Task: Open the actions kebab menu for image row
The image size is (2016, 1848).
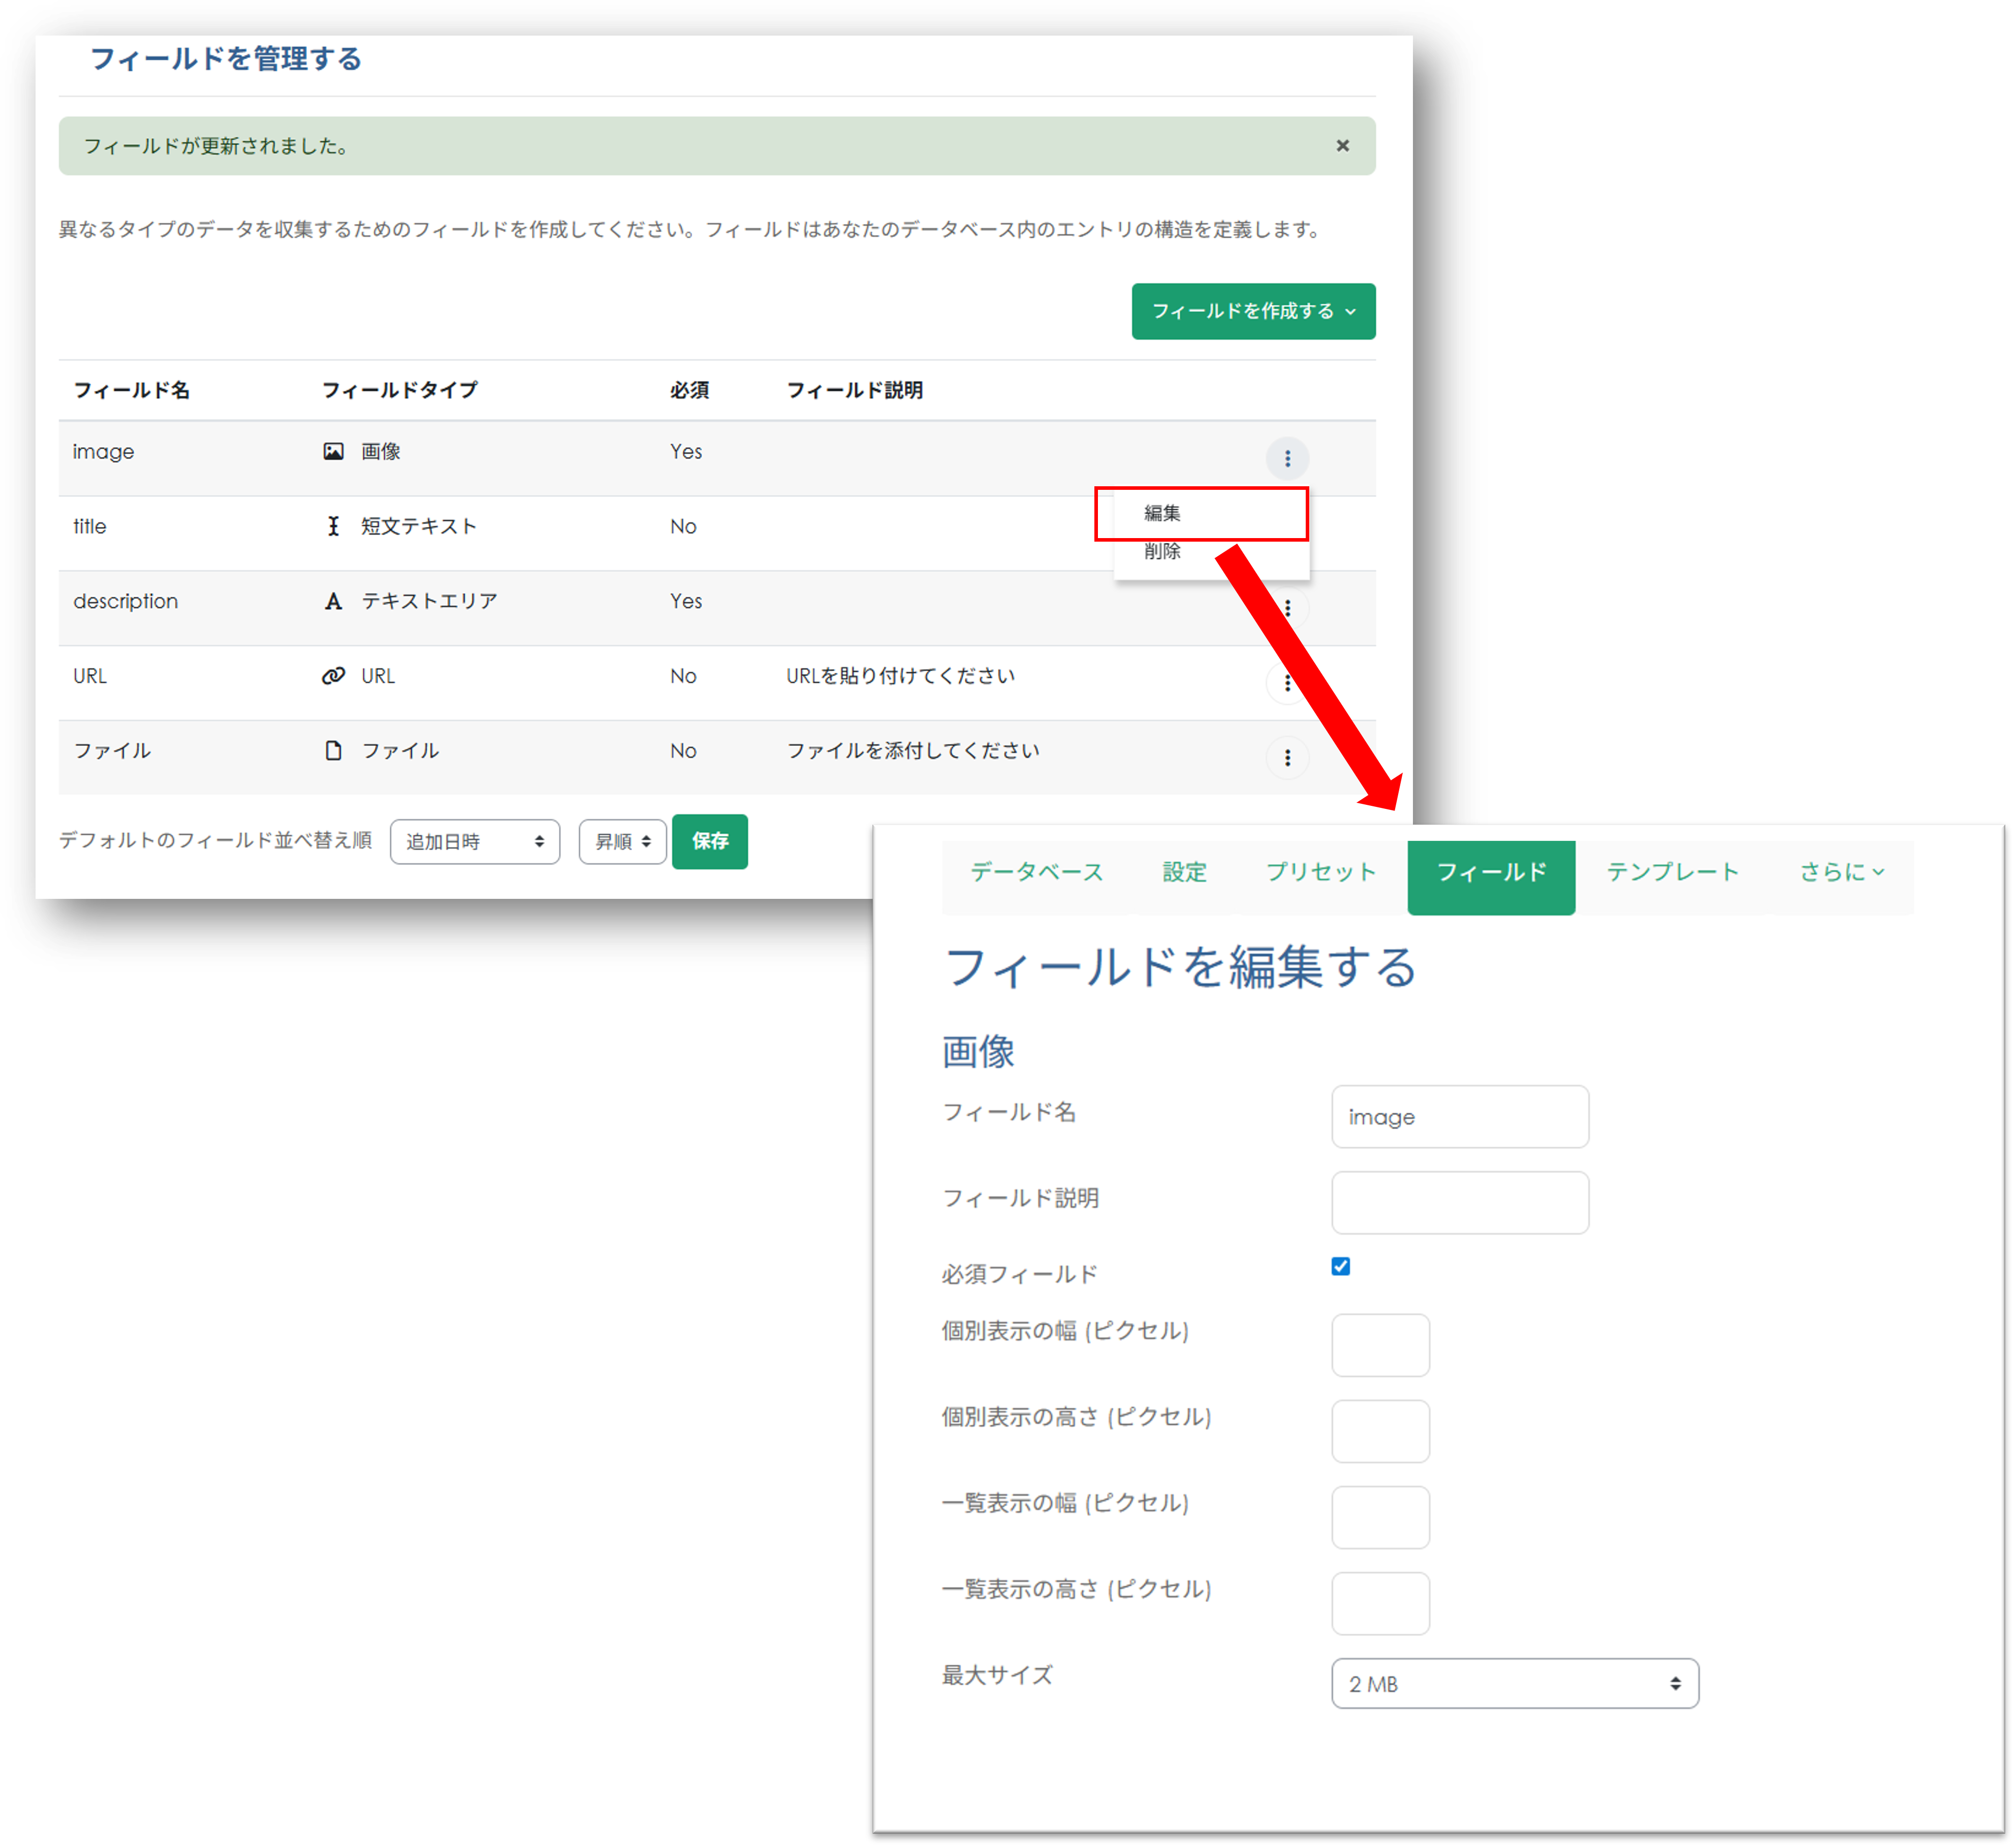Action: coord(1287,458)
